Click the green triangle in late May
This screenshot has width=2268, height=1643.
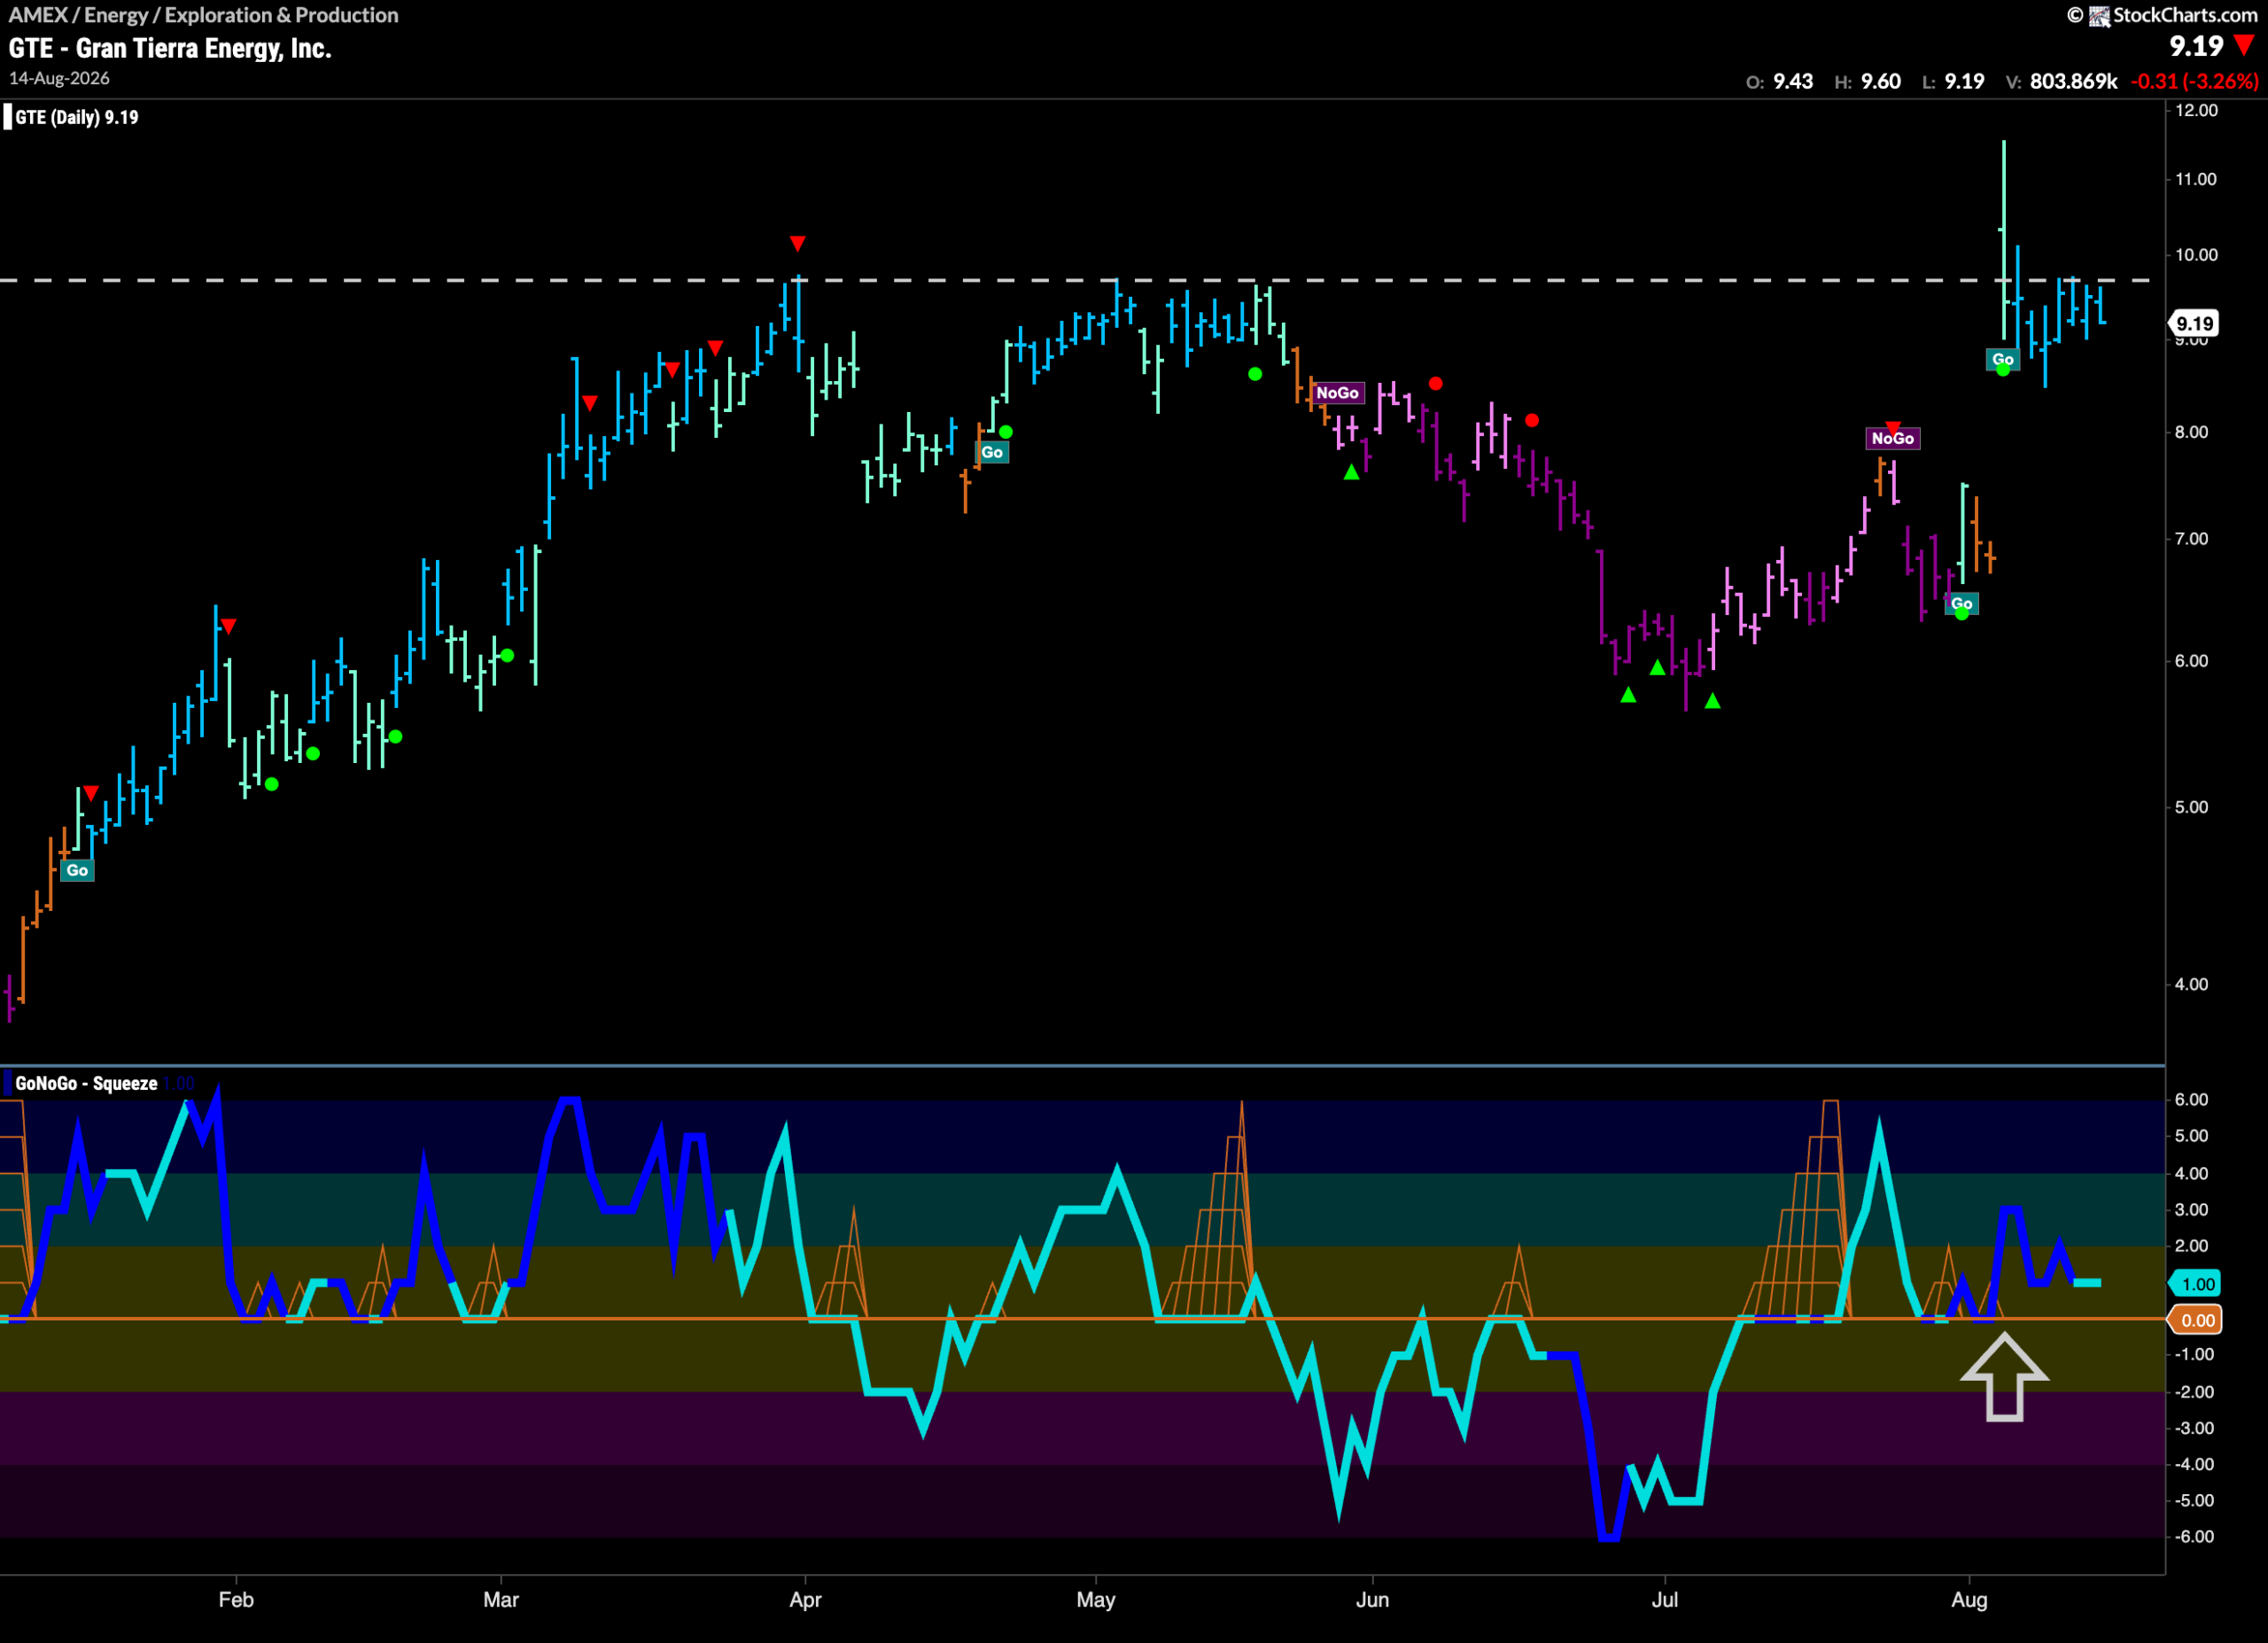[1351, 472]
